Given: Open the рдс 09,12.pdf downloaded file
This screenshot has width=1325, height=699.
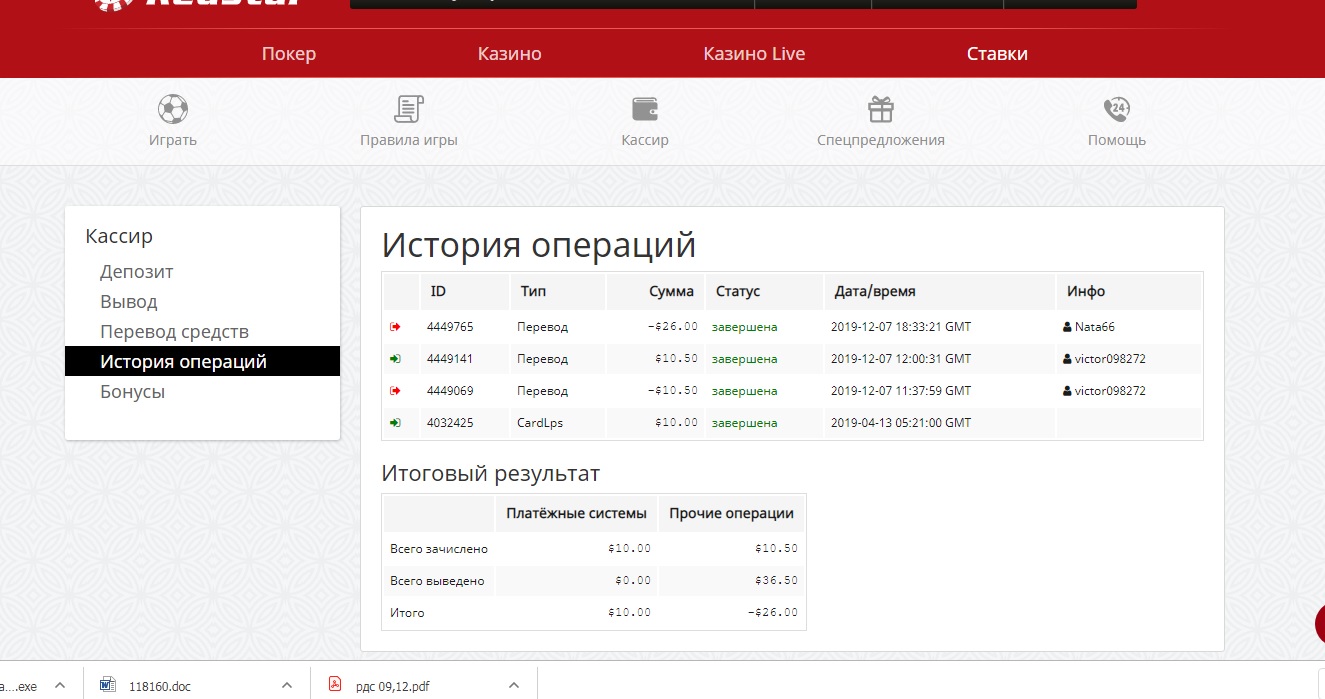Looking at the screenshot, I should 393,686.
